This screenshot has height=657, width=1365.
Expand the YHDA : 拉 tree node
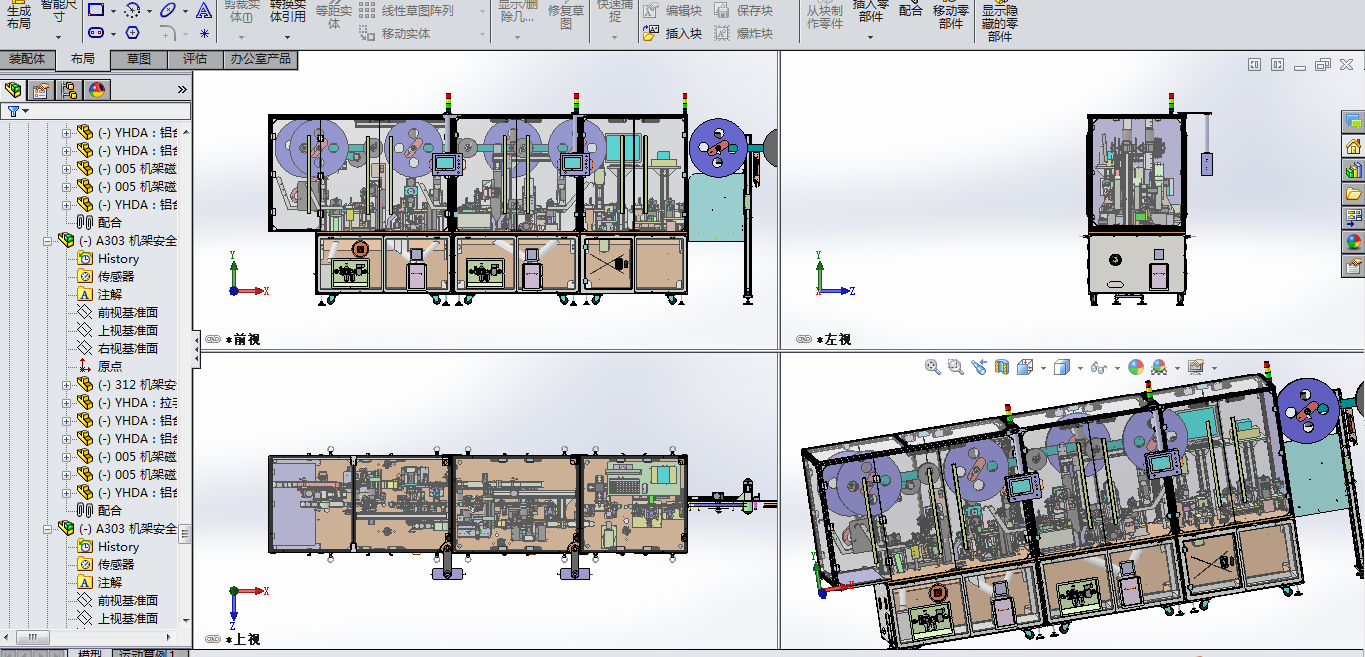67,403
